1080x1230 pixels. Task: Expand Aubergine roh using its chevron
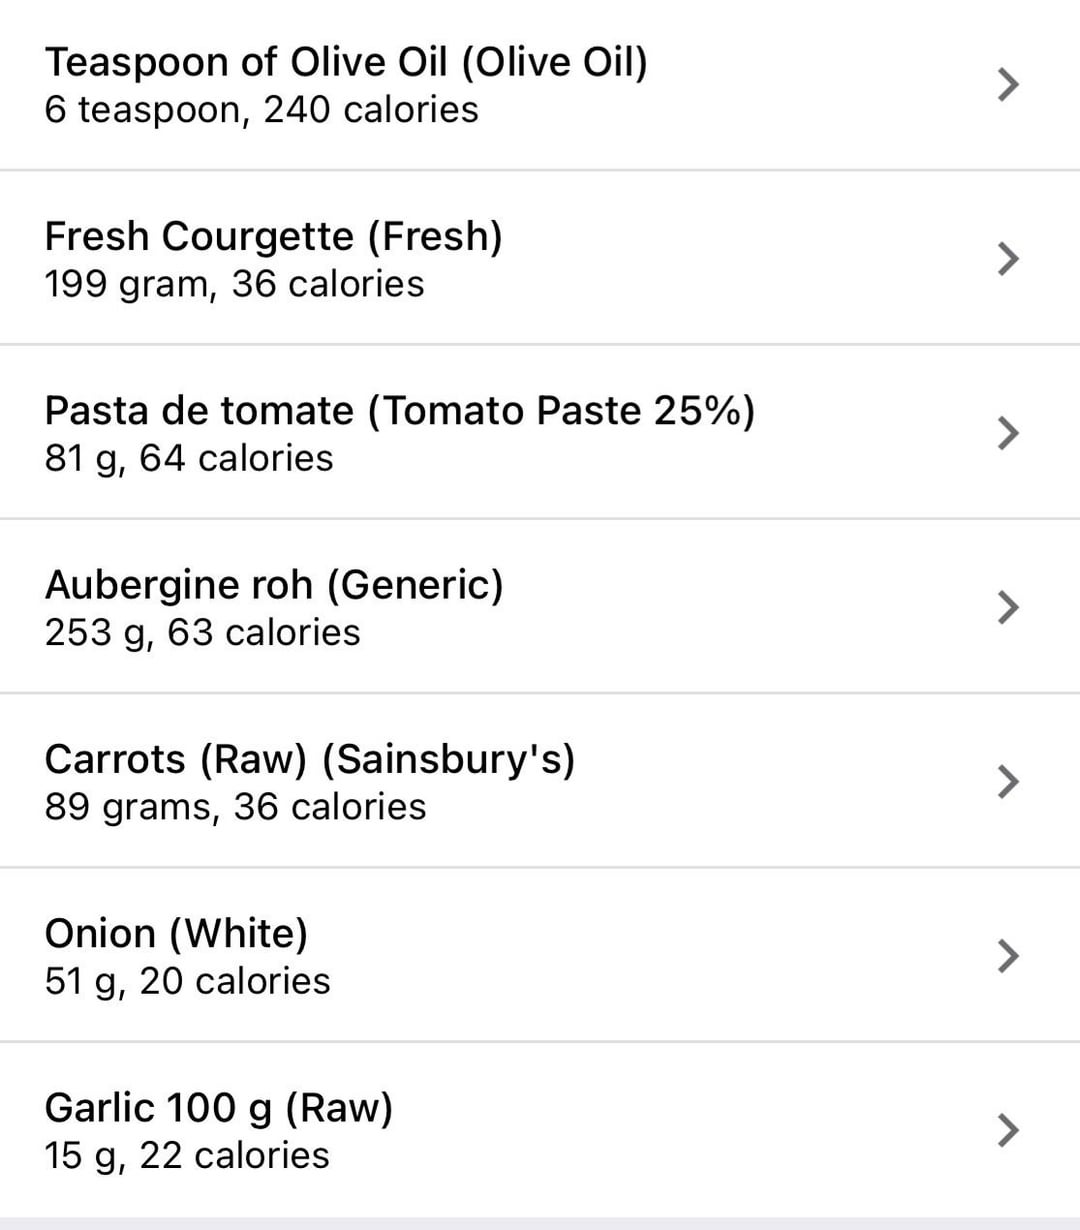[x=1008, y=607]
